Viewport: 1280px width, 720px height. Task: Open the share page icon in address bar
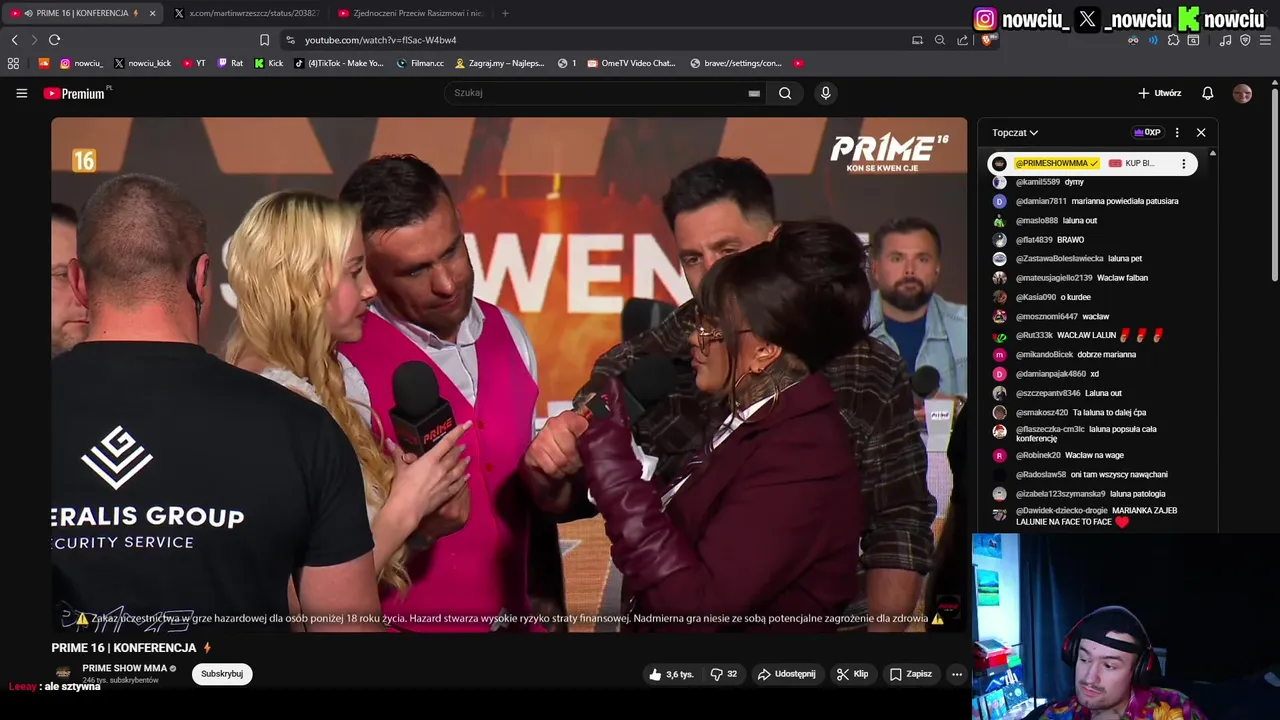(x=962, y=40)
